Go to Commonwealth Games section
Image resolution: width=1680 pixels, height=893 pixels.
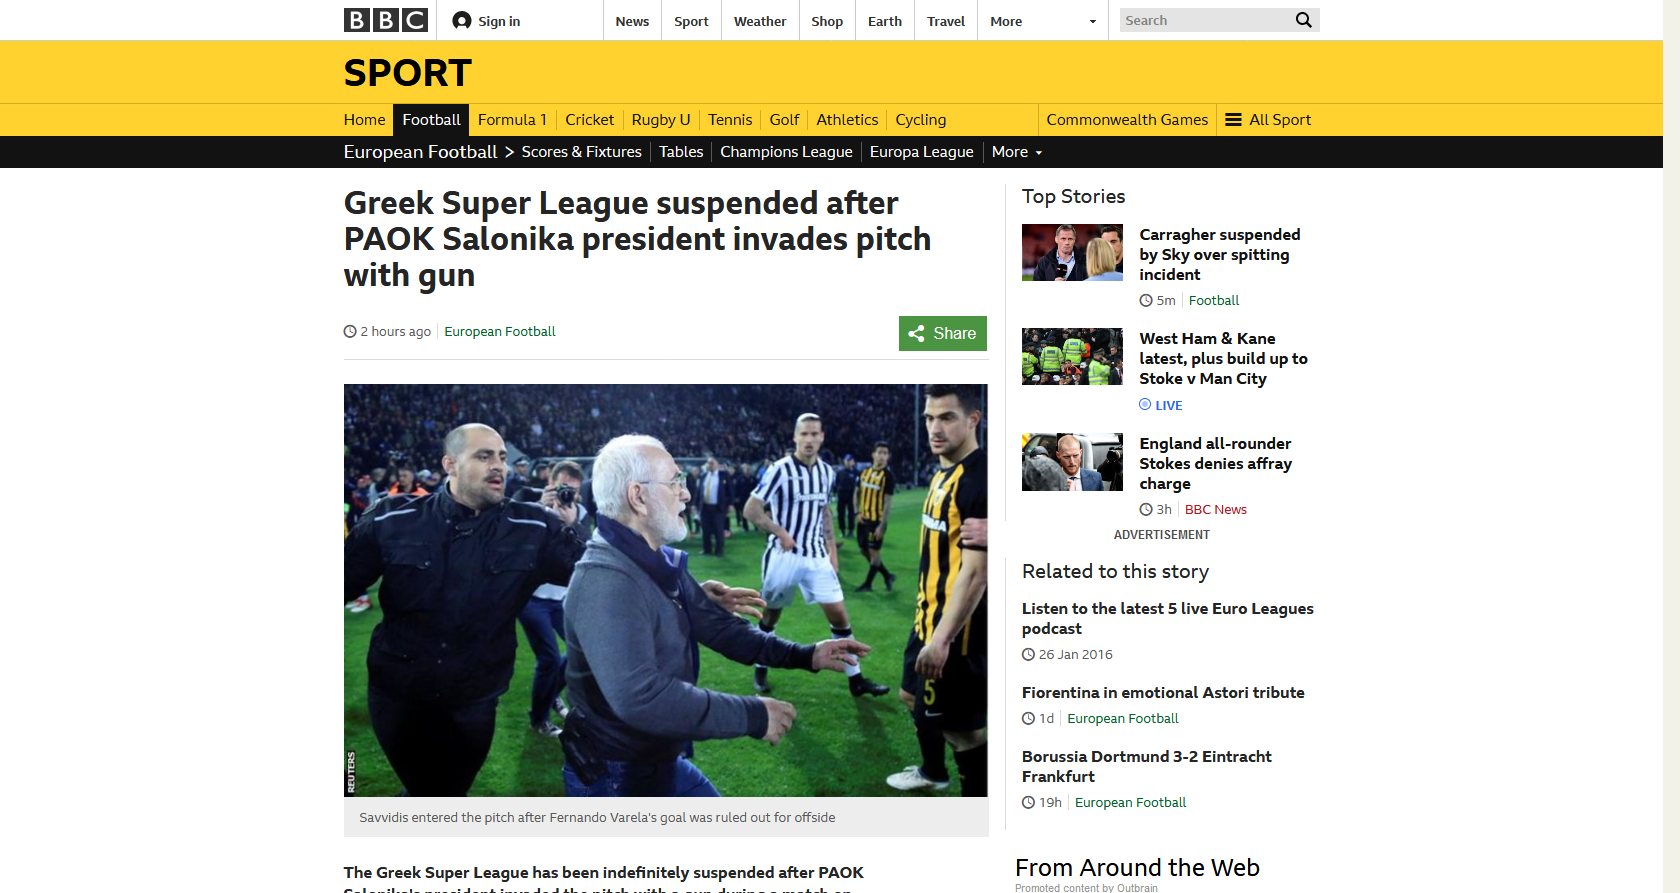[x=1127, y=120]
